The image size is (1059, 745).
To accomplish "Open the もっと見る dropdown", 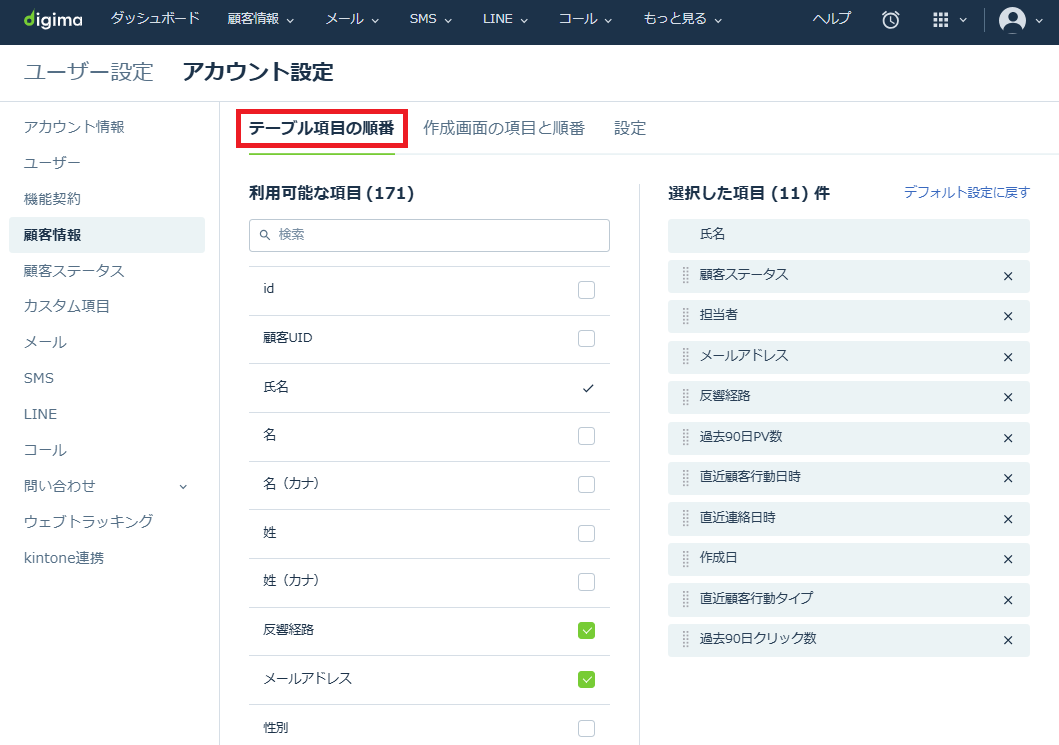I will pos(682,19).
